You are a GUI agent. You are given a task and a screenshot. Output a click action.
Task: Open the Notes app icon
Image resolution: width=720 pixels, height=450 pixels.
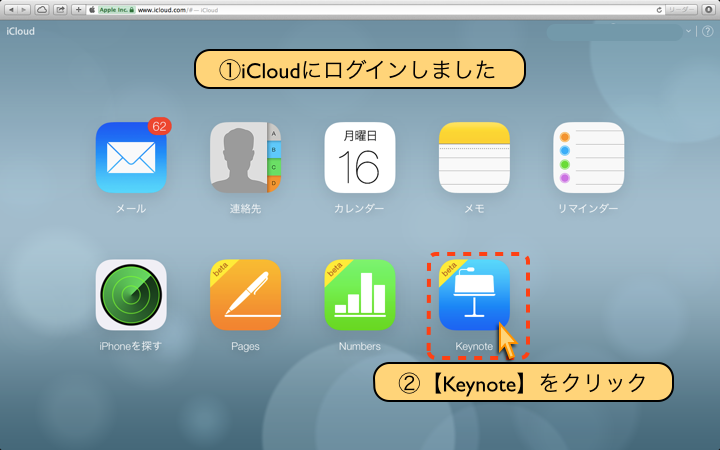[x=474, y=158]
